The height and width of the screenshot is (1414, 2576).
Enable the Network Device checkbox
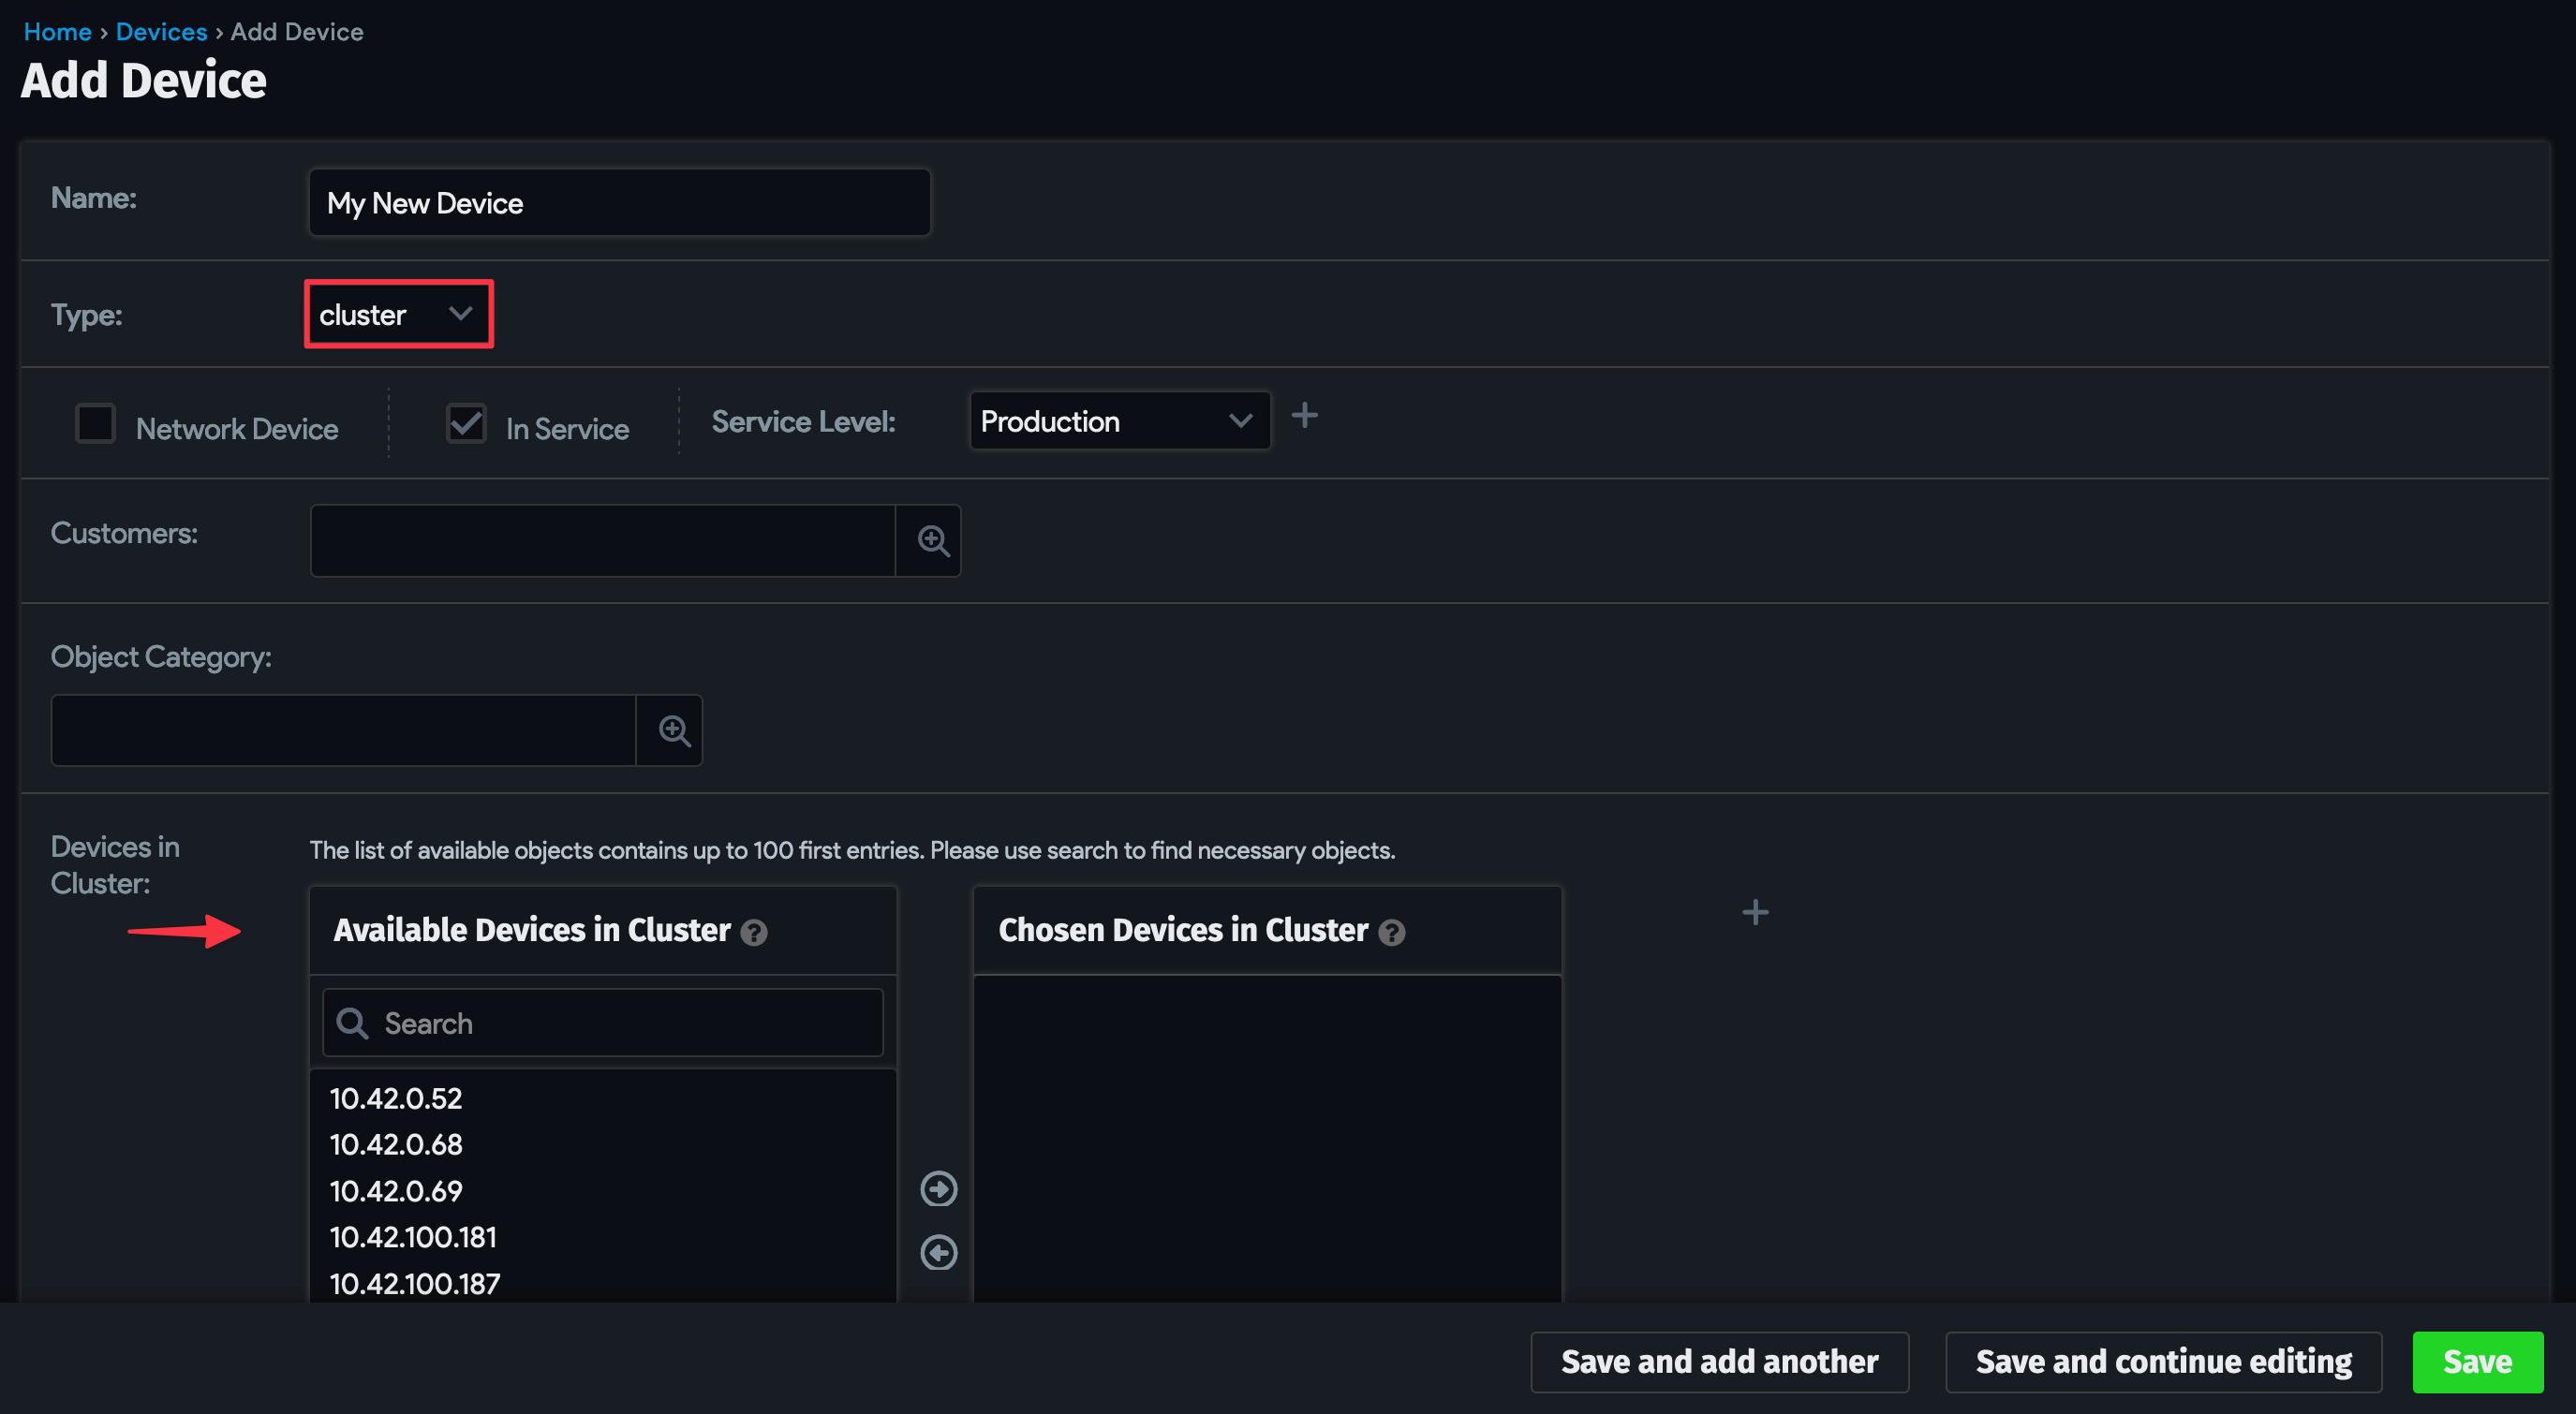point(96,423)
